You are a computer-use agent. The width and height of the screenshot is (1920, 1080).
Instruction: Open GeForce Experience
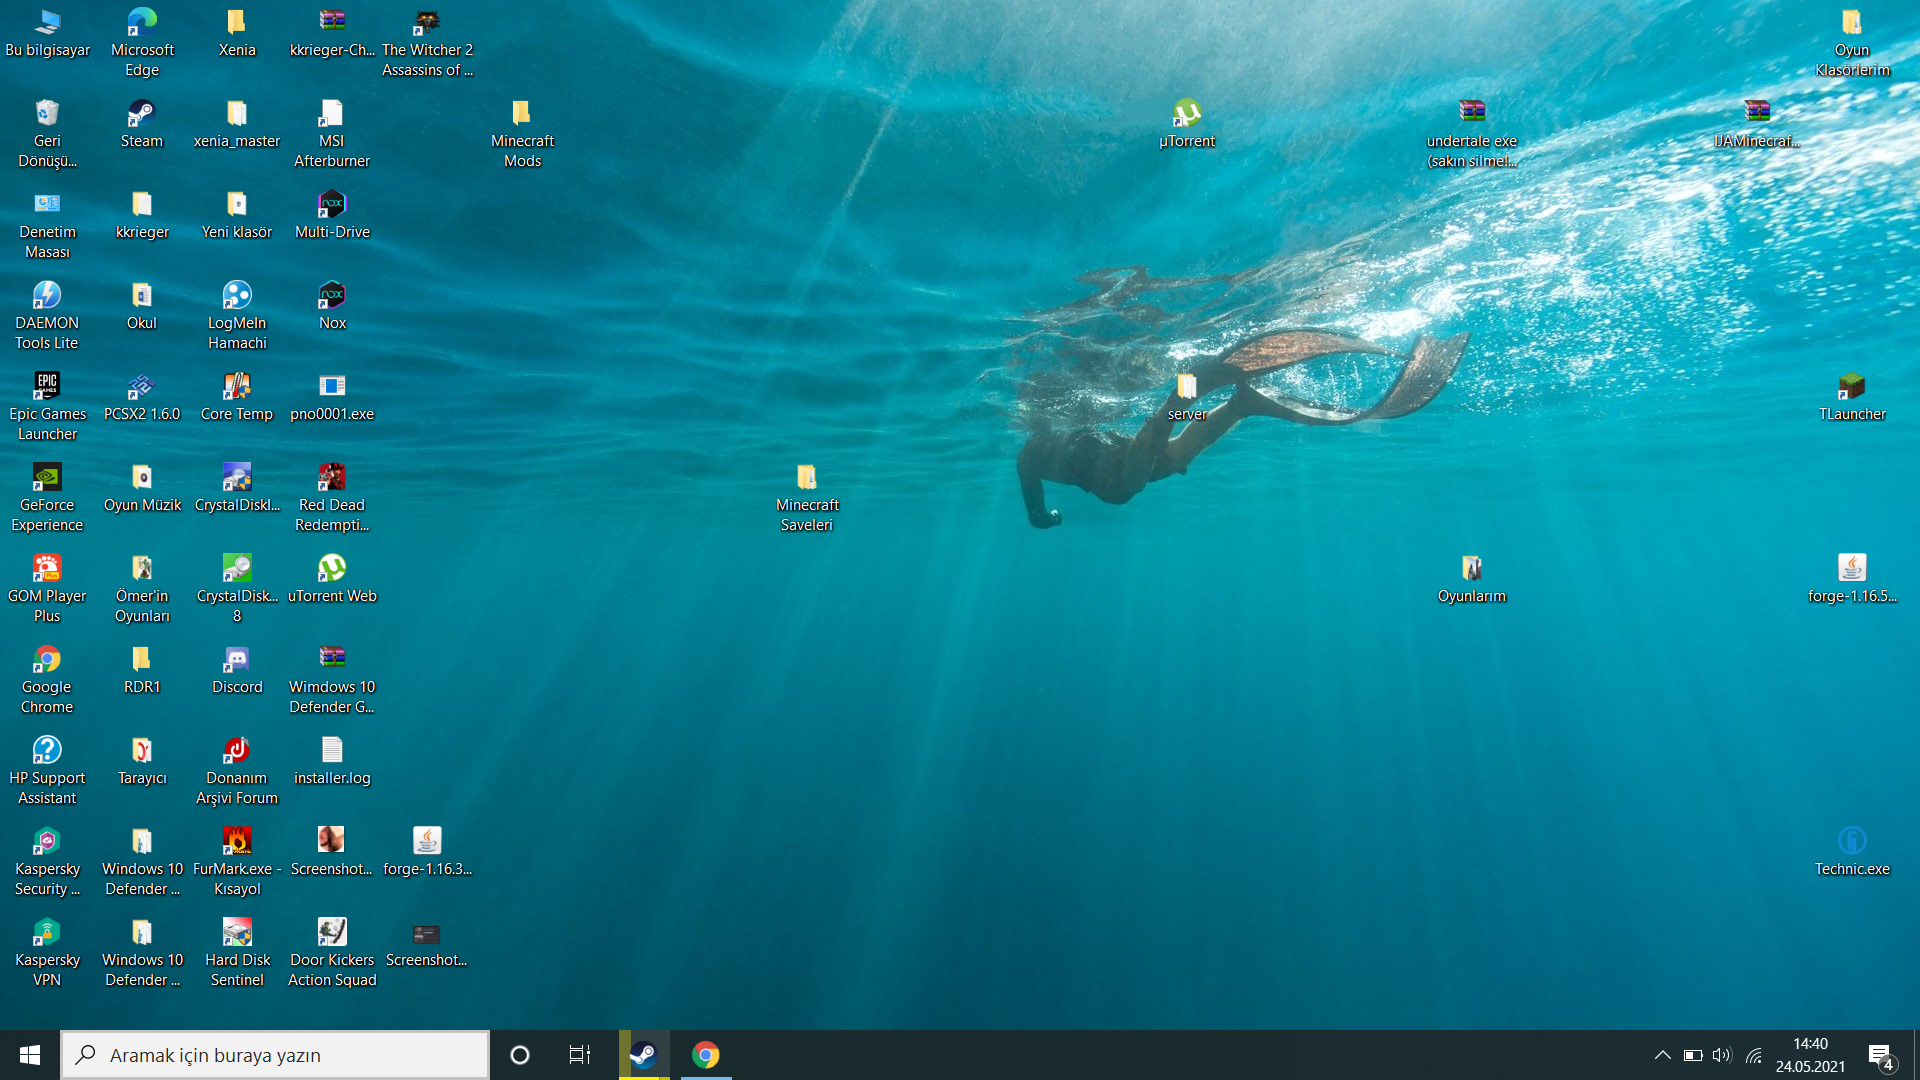click(47, 497)
